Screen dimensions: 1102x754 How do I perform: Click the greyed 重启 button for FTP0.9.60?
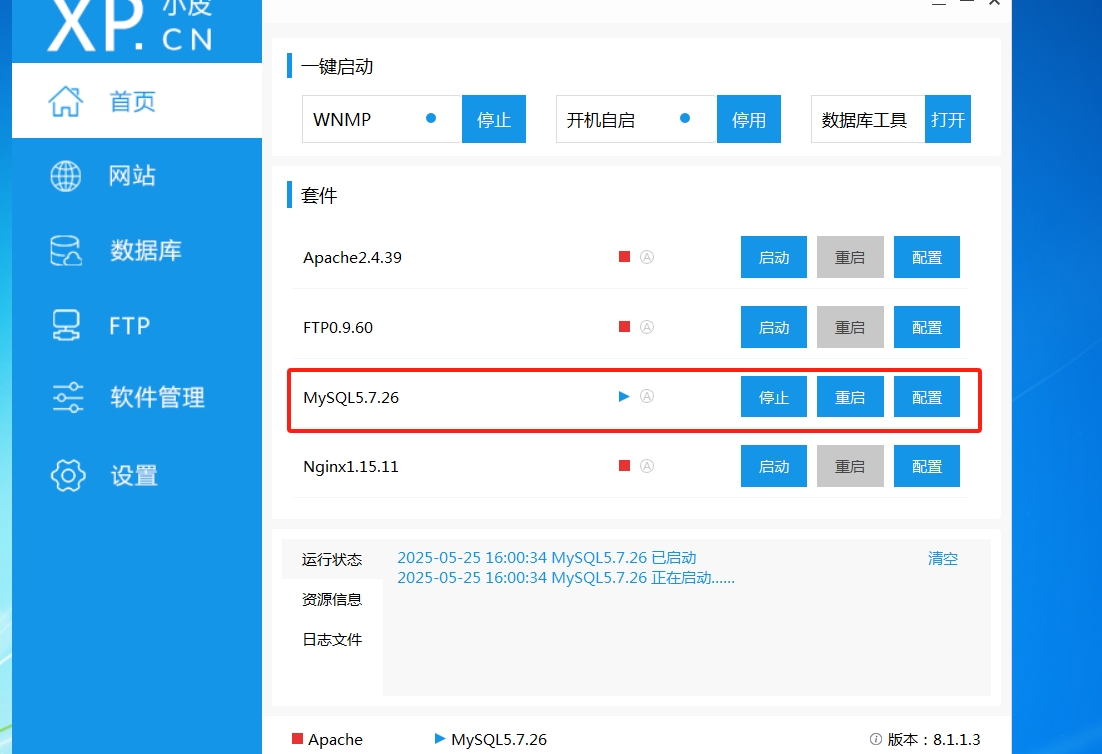point(850,327)
